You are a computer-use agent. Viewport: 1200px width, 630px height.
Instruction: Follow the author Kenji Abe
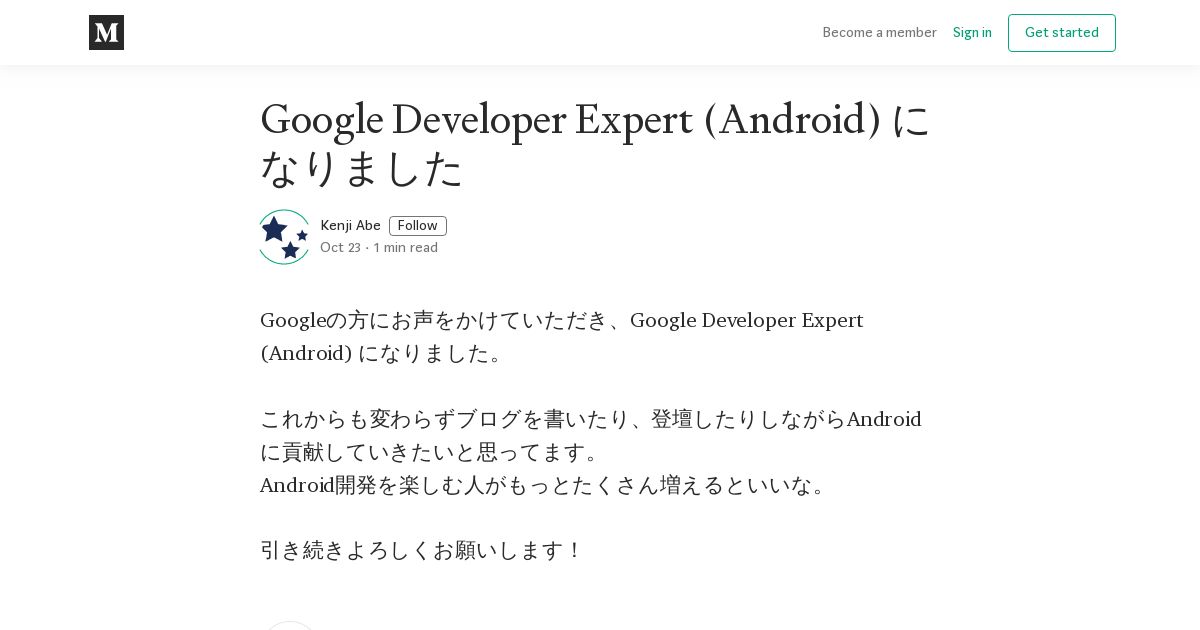click(x=418, y=226)
